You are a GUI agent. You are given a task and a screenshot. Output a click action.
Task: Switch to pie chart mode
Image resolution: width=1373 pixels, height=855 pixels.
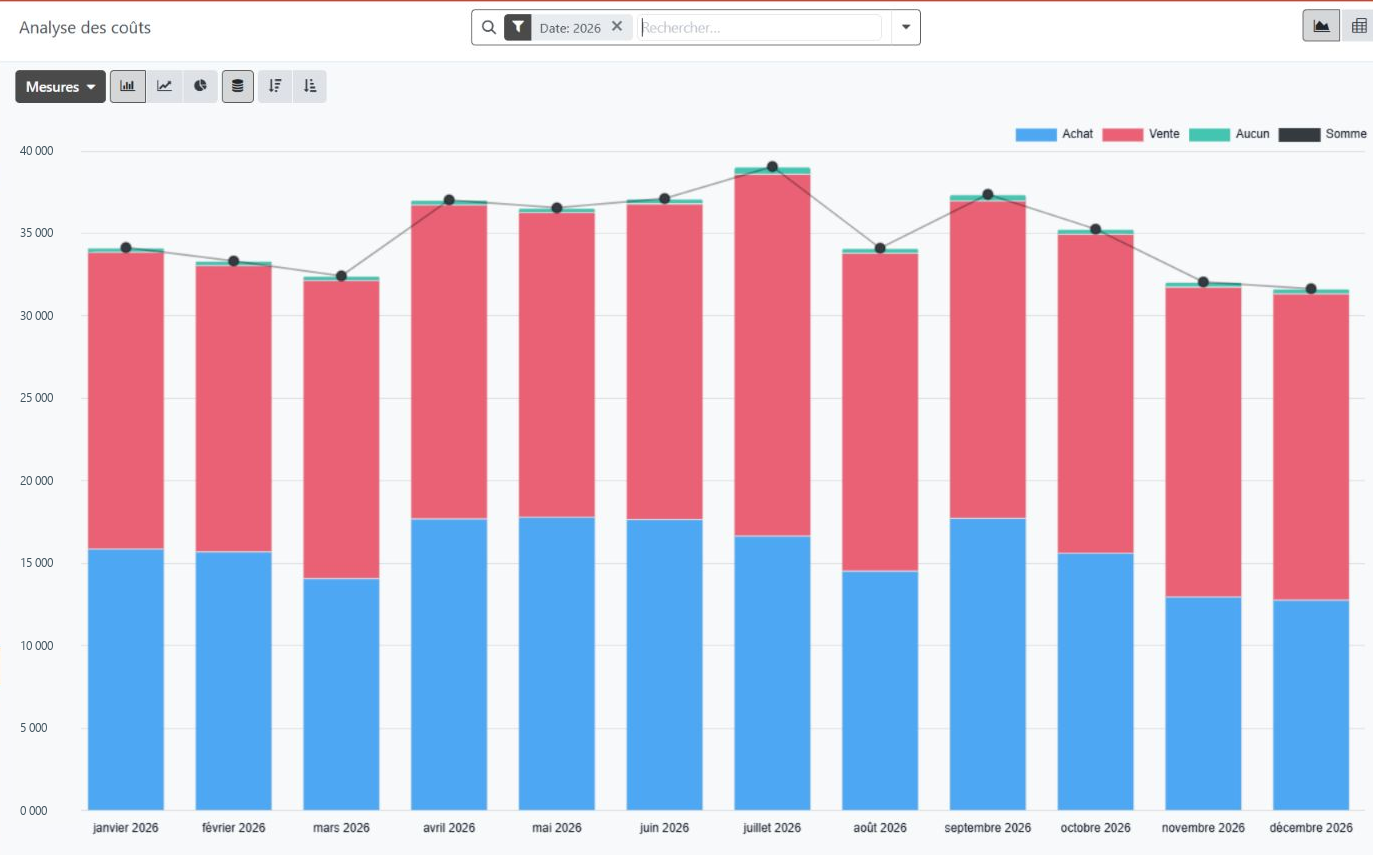click(x=200, y=86)
